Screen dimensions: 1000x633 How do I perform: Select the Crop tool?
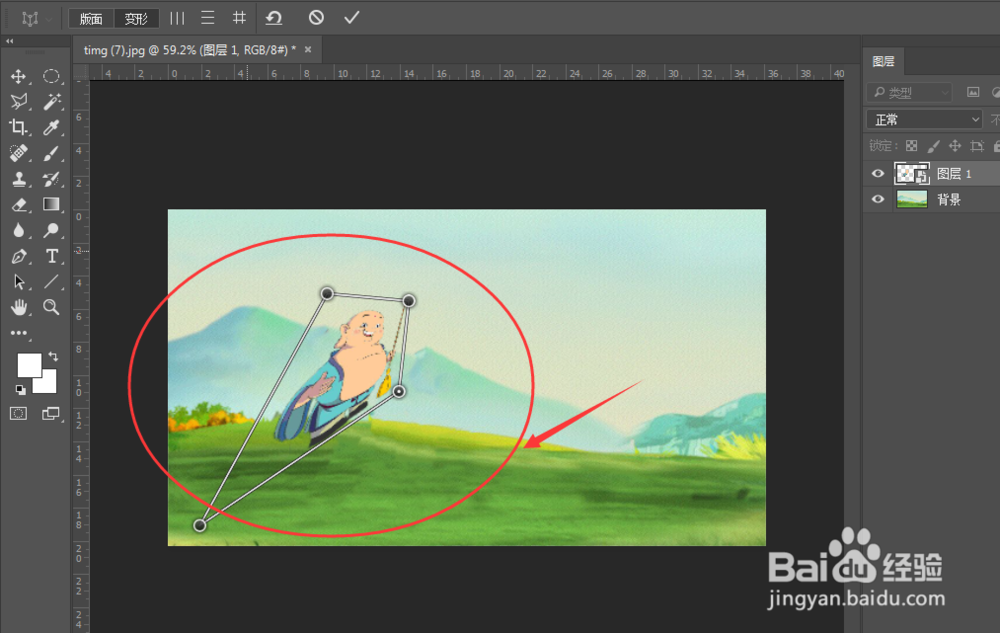pyautogui.click(x=18, y=127)
